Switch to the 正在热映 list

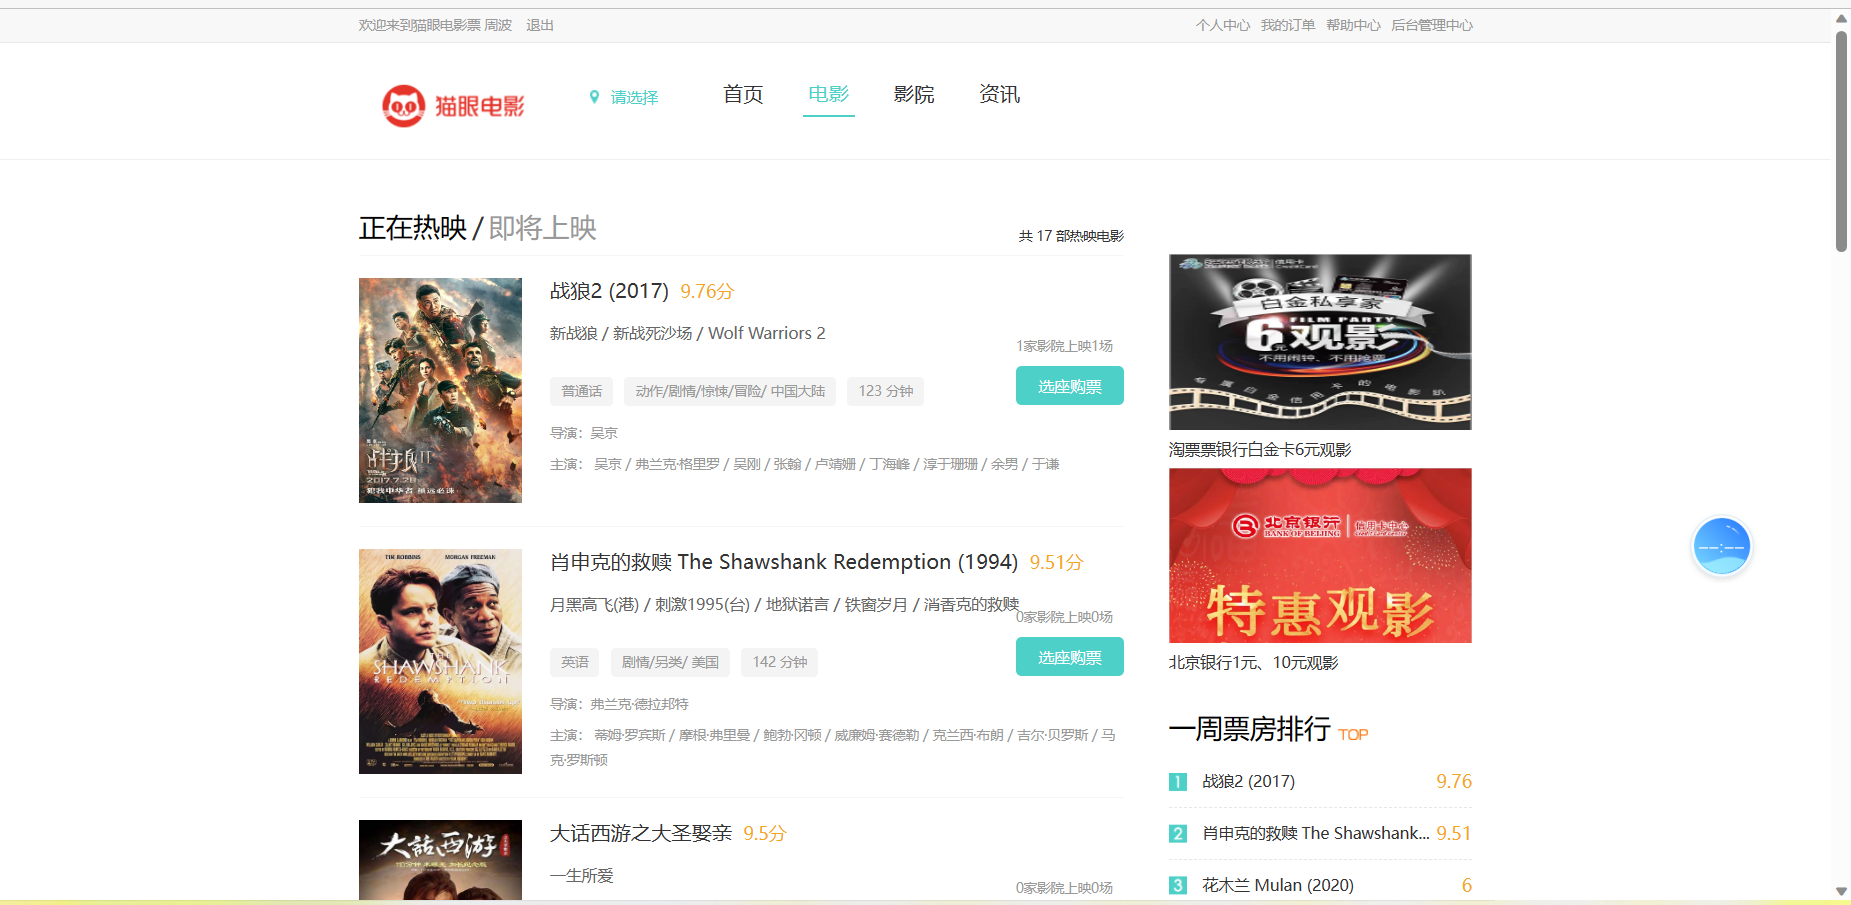point(413,228)
